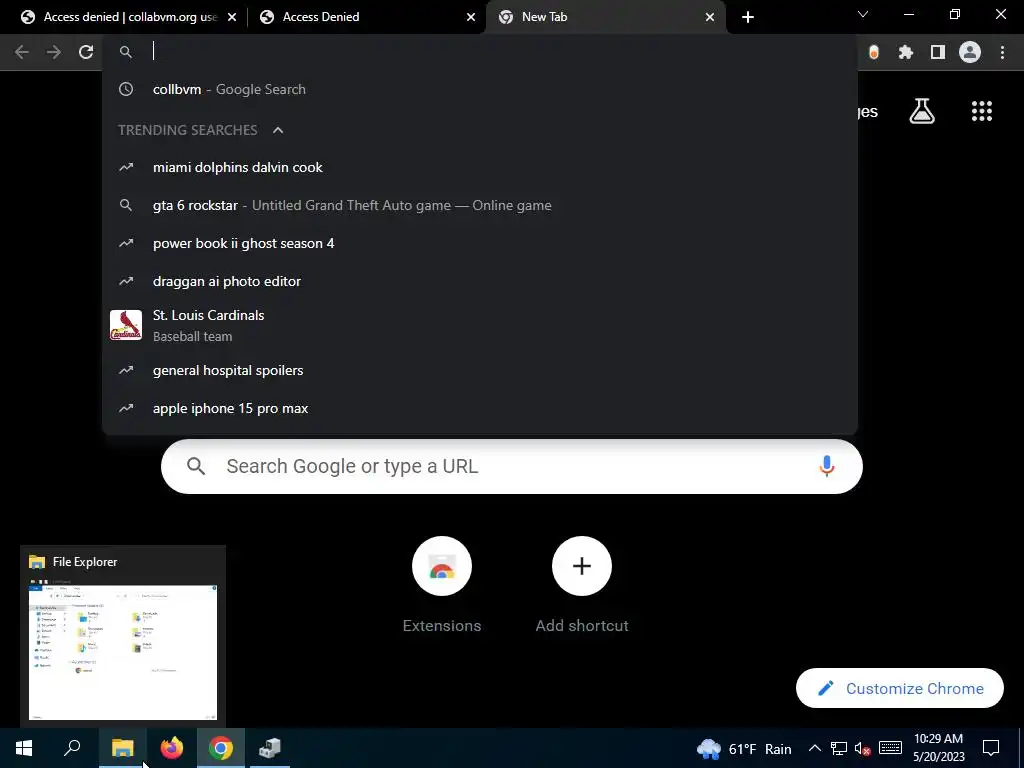1024x768 pixels.
Task: Toggle the side panel icon
Action: (x=938, y=52)
